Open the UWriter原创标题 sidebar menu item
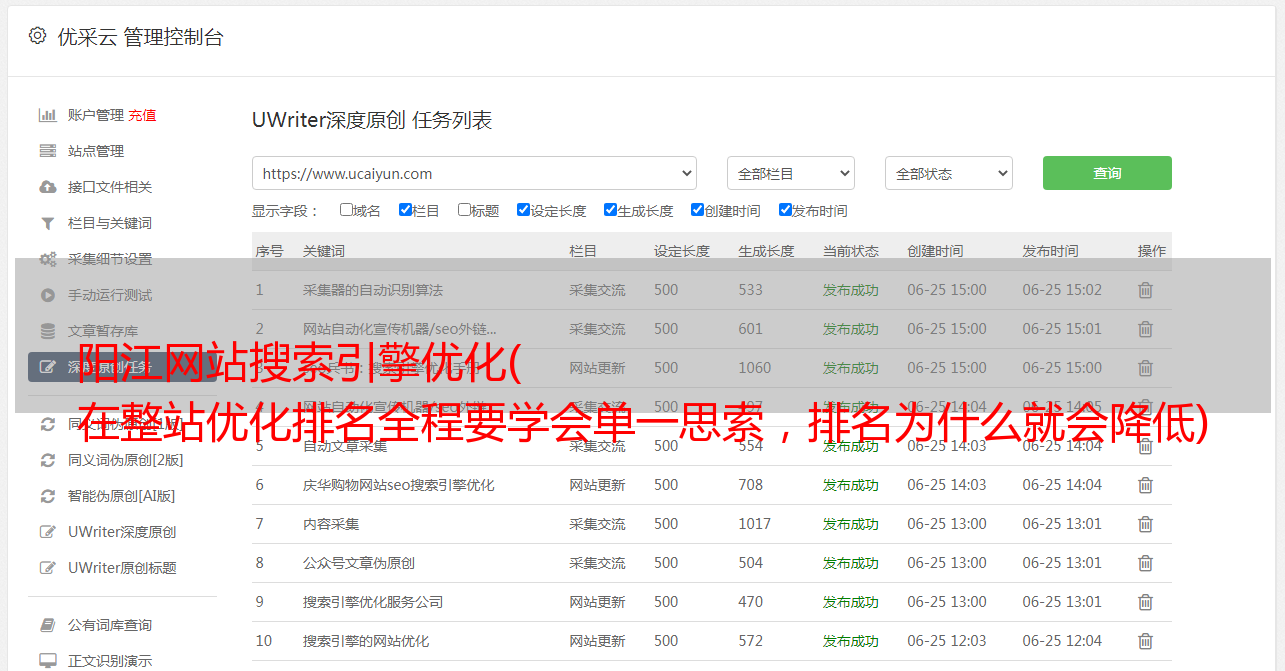 122,568
